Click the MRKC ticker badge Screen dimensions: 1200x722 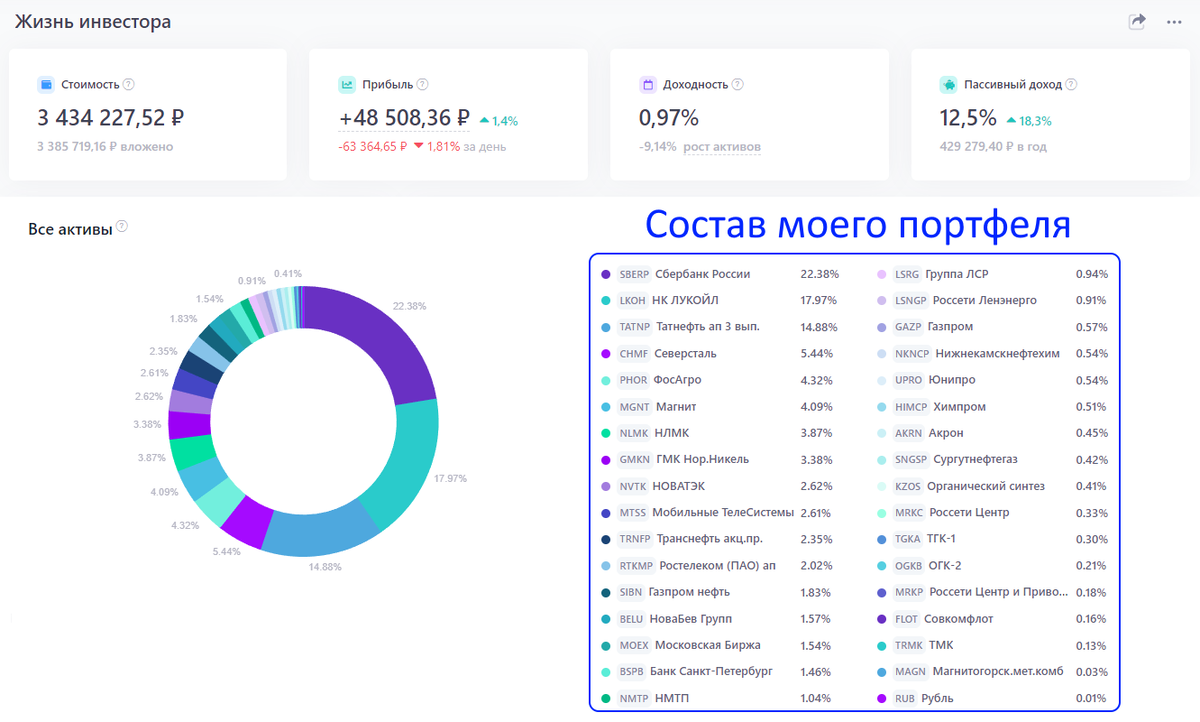click(909, 512)
